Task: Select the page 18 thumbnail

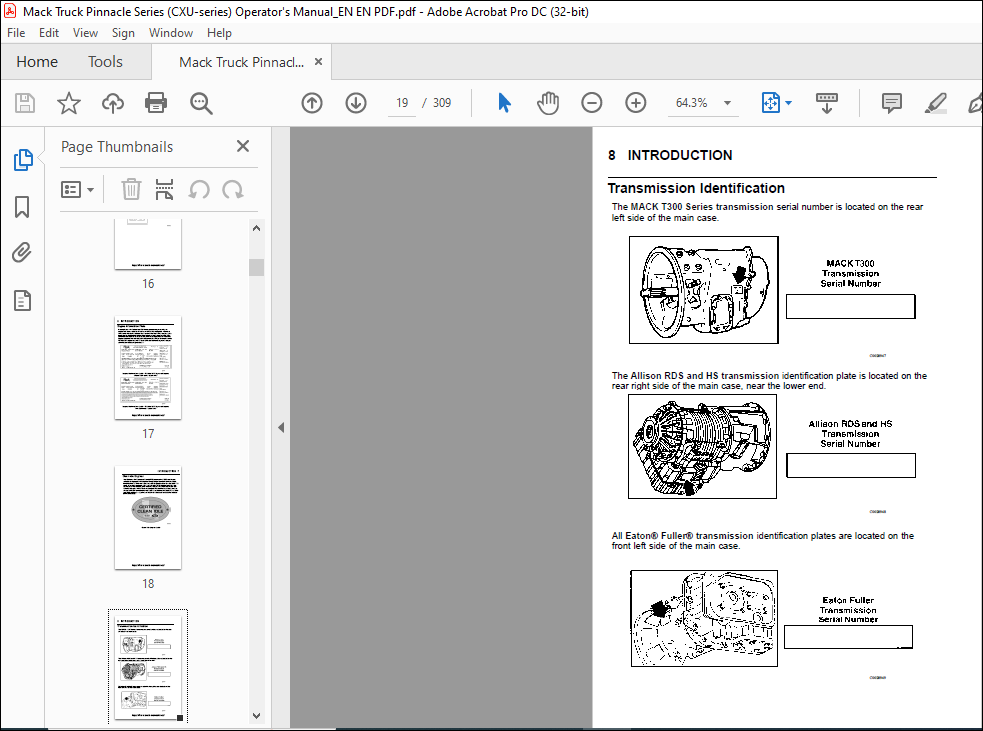Action: point(148,518)
